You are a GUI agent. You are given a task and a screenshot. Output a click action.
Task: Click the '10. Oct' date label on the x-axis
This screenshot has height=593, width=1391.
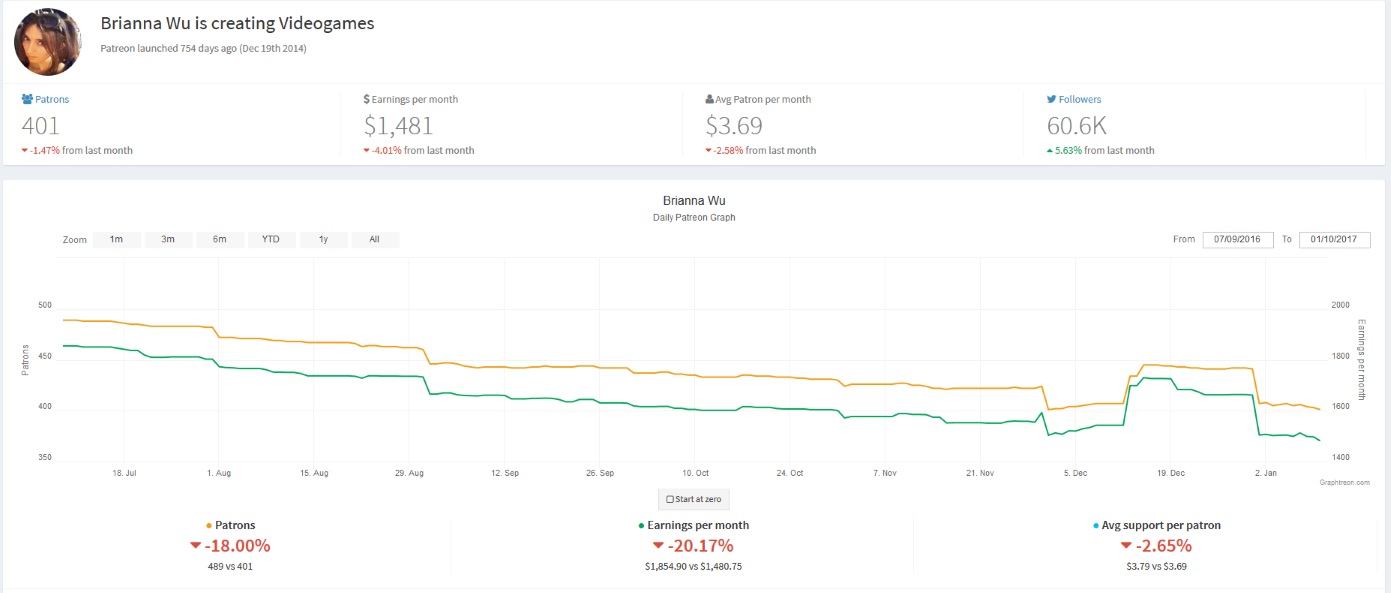[695, 472]
